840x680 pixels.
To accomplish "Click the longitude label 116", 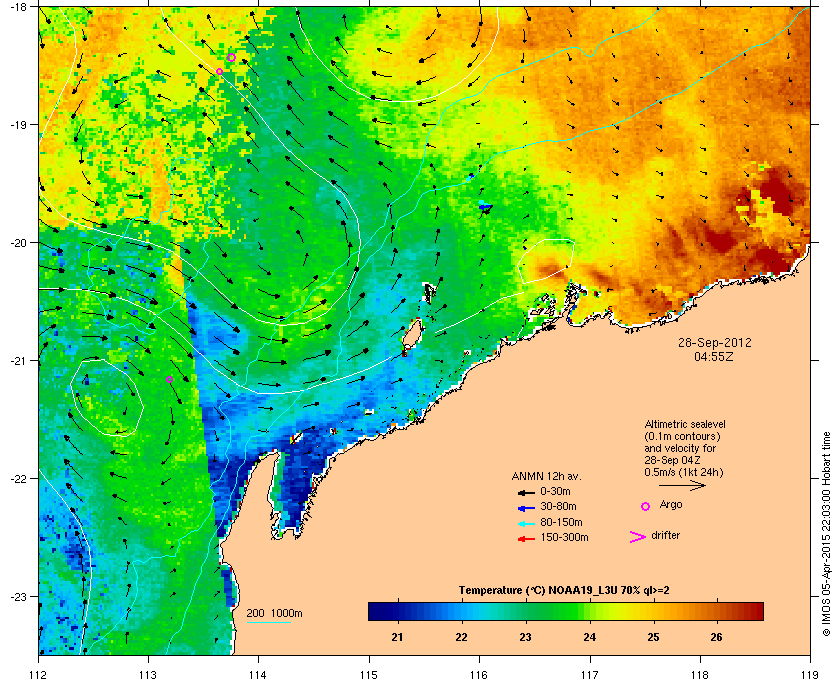I will pyautogui.click(x=479, y=674).
